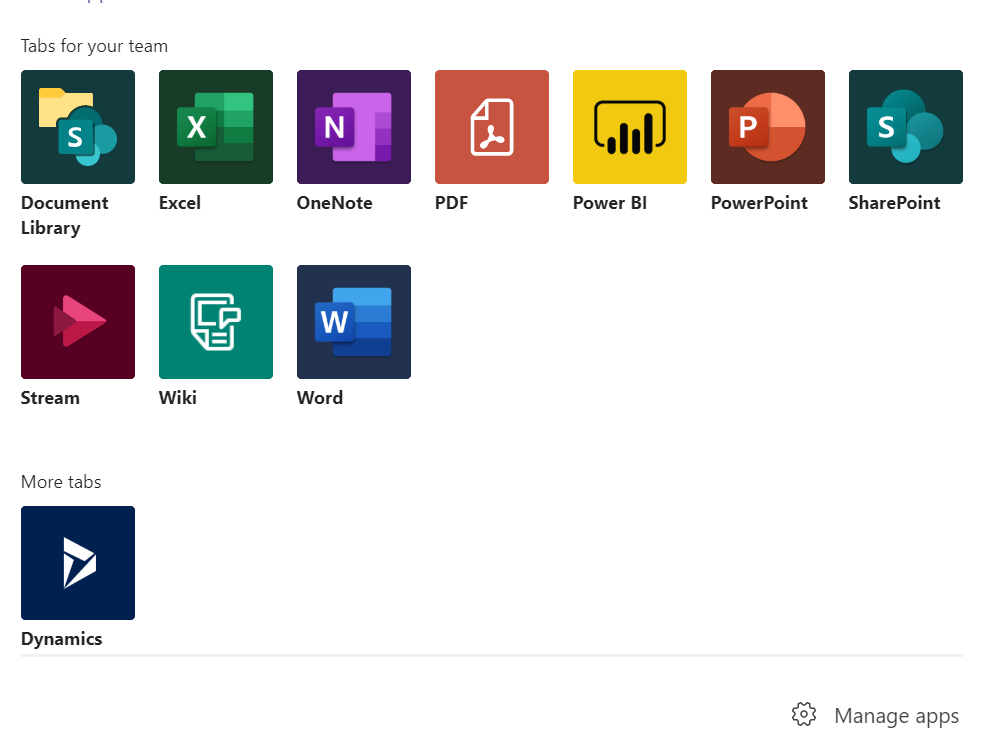
Task: Click the 'Wiki' label text
Action: (178, 398)
